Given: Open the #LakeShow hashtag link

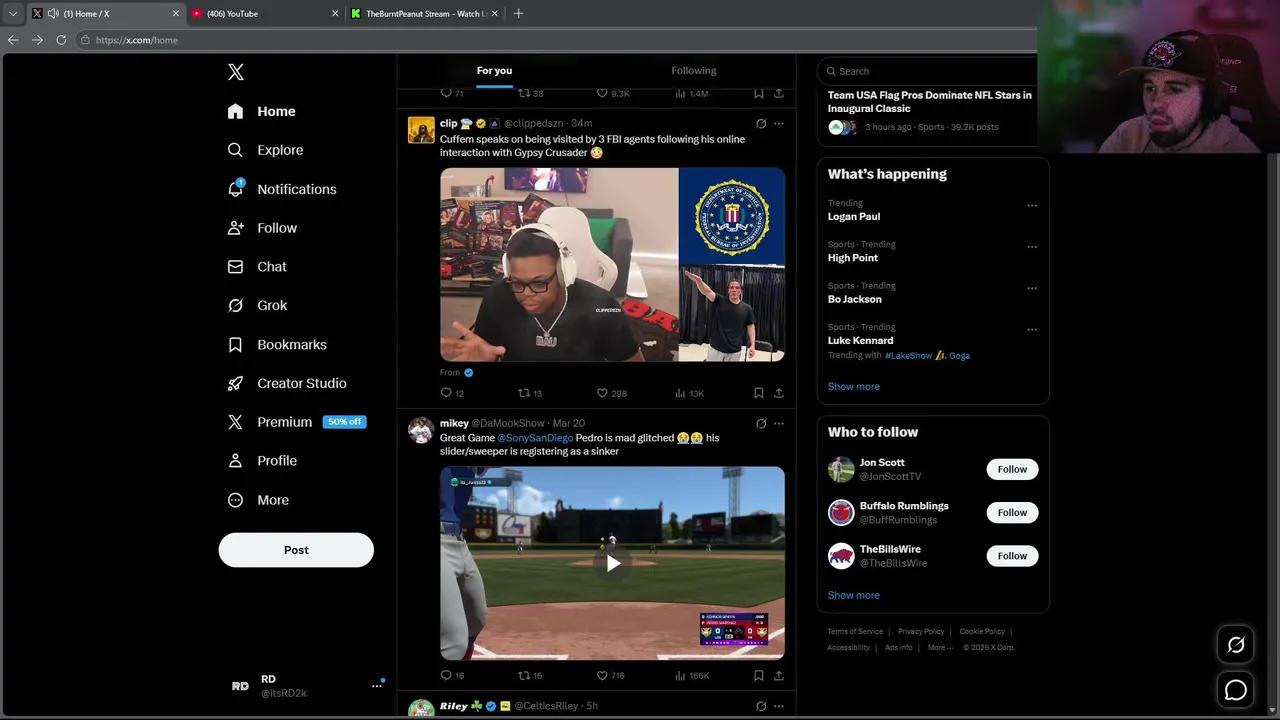Looking at the screenshot, I should (x=909, y=355).
